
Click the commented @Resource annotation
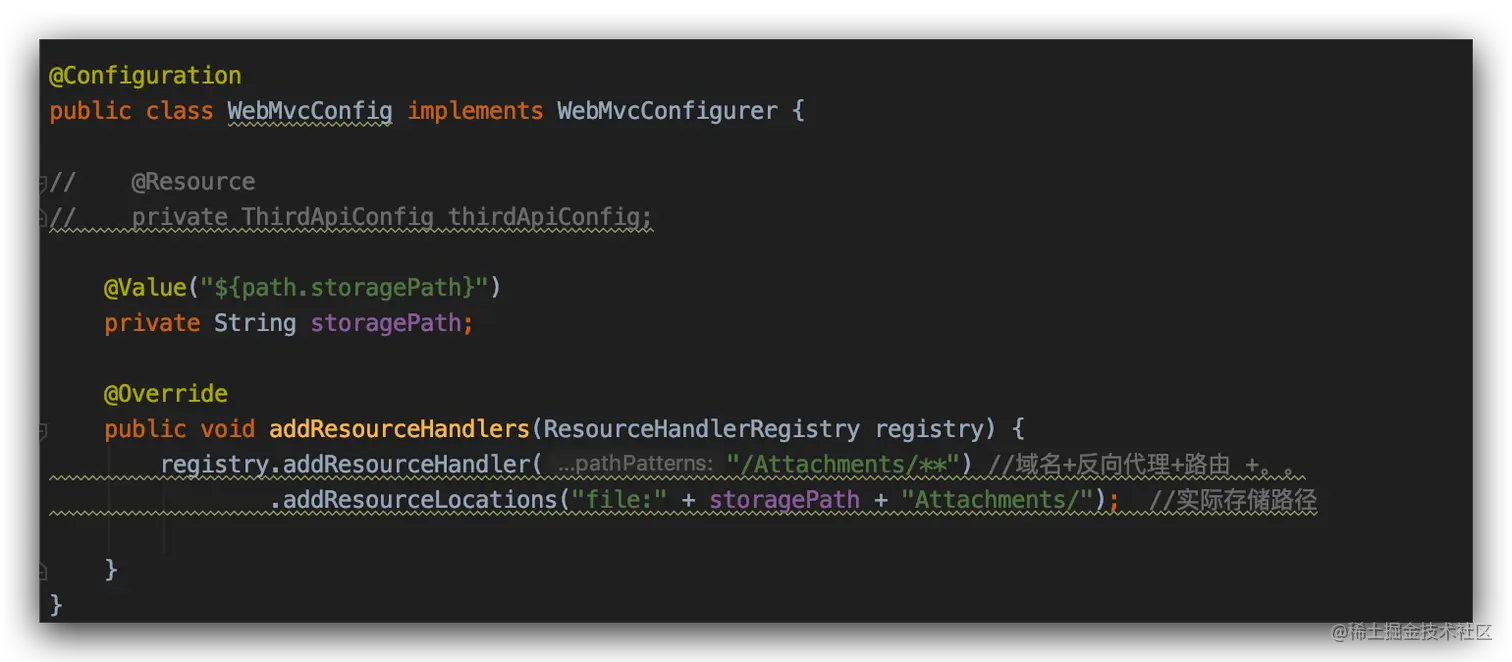[x=193, y=182]
